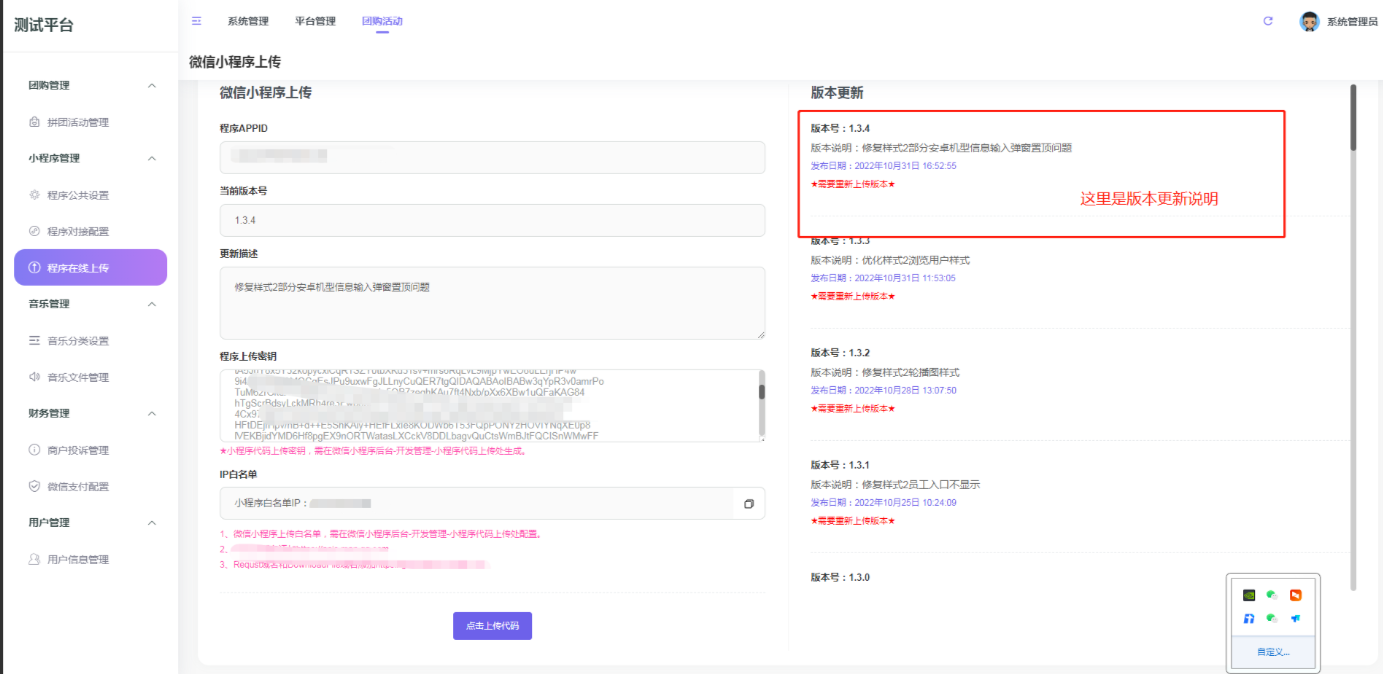Collapse the 财务管理 menu group
This screenshot has width=1383, height=674.
pyautogui.click(x=152, y=413)
